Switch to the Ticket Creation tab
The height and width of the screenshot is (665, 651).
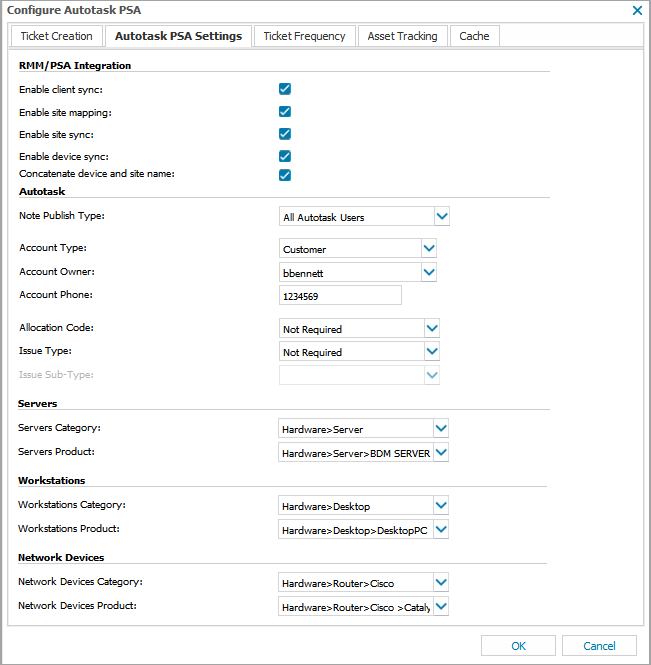[56, 36]
